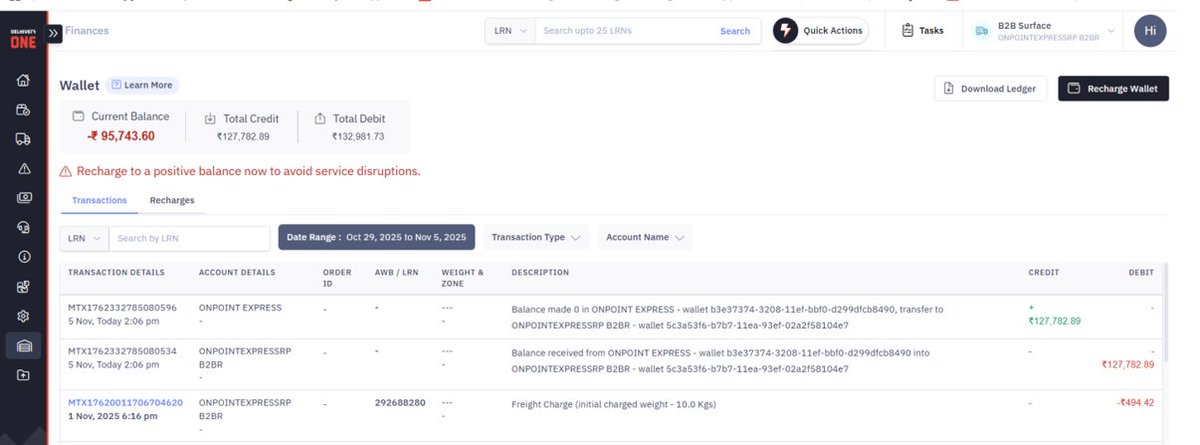Click the Search button in top bar
Image resolution: width=1200 pixels, height=445 pixels.
tap(735, 31)
